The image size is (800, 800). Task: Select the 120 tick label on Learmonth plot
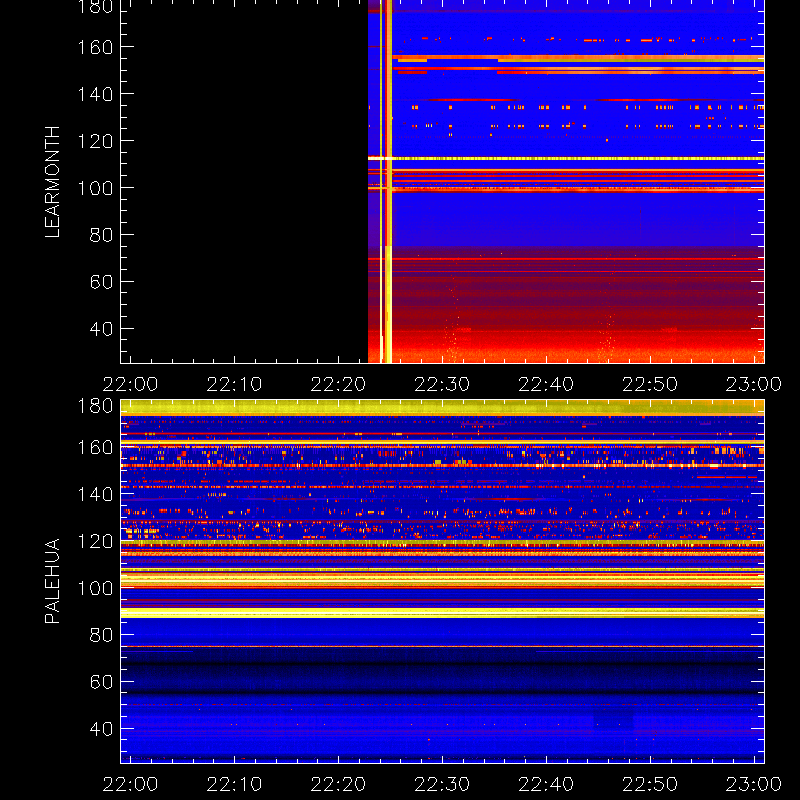tap(95, 141)
